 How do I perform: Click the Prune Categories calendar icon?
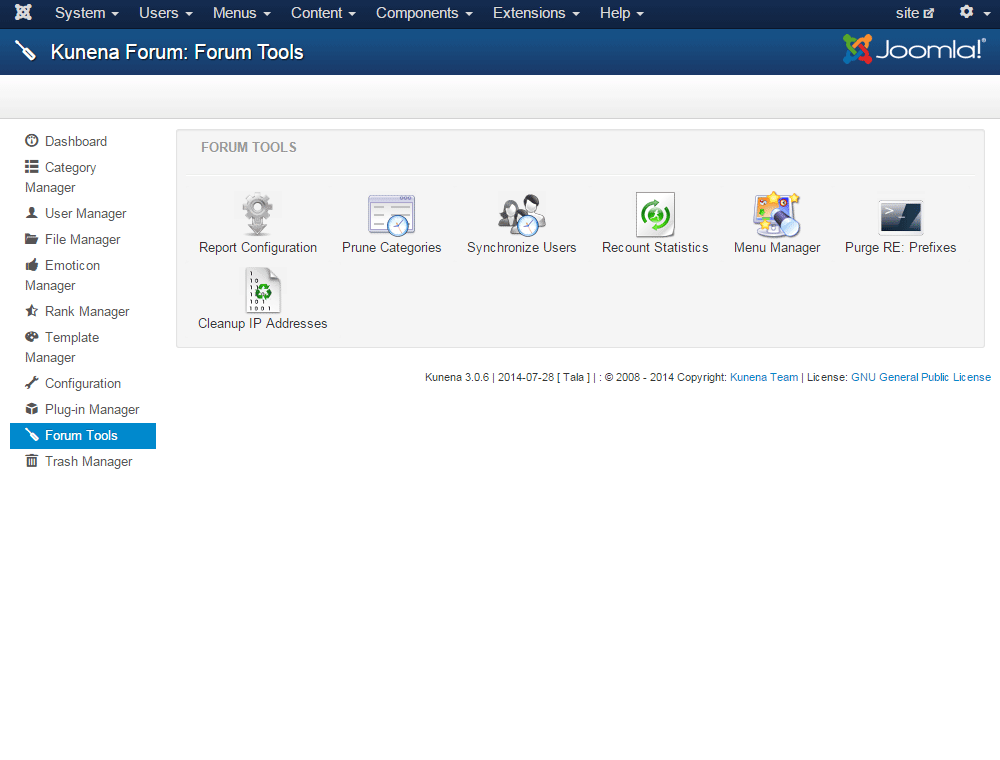coord(392,215)
